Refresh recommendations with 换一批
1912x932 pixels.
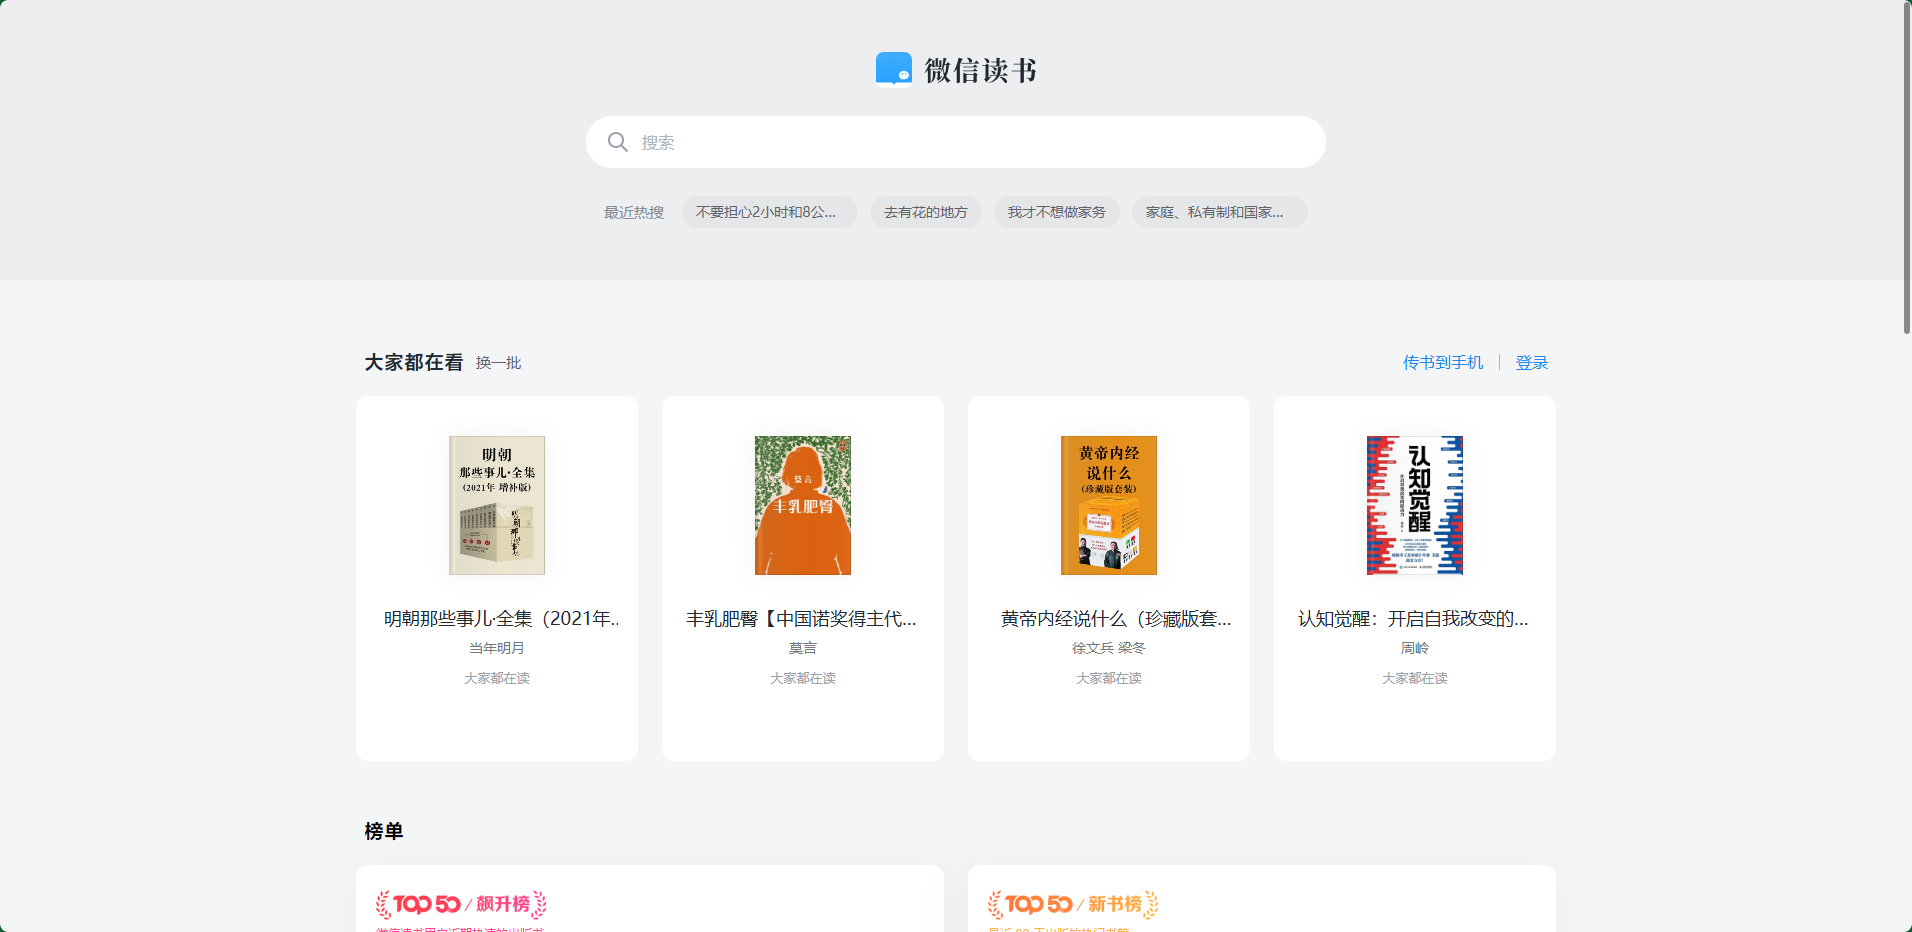498,363
